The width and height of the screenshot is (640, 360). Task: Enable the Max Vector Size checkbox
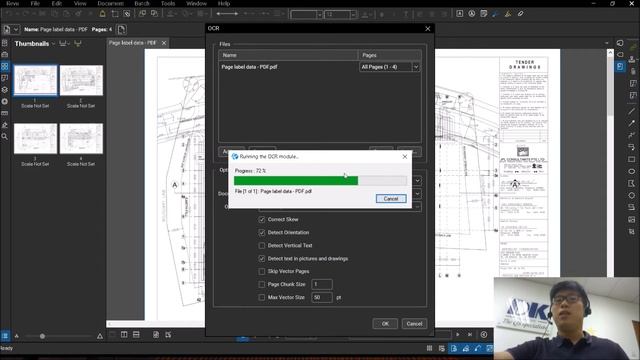tap(262, 298)
